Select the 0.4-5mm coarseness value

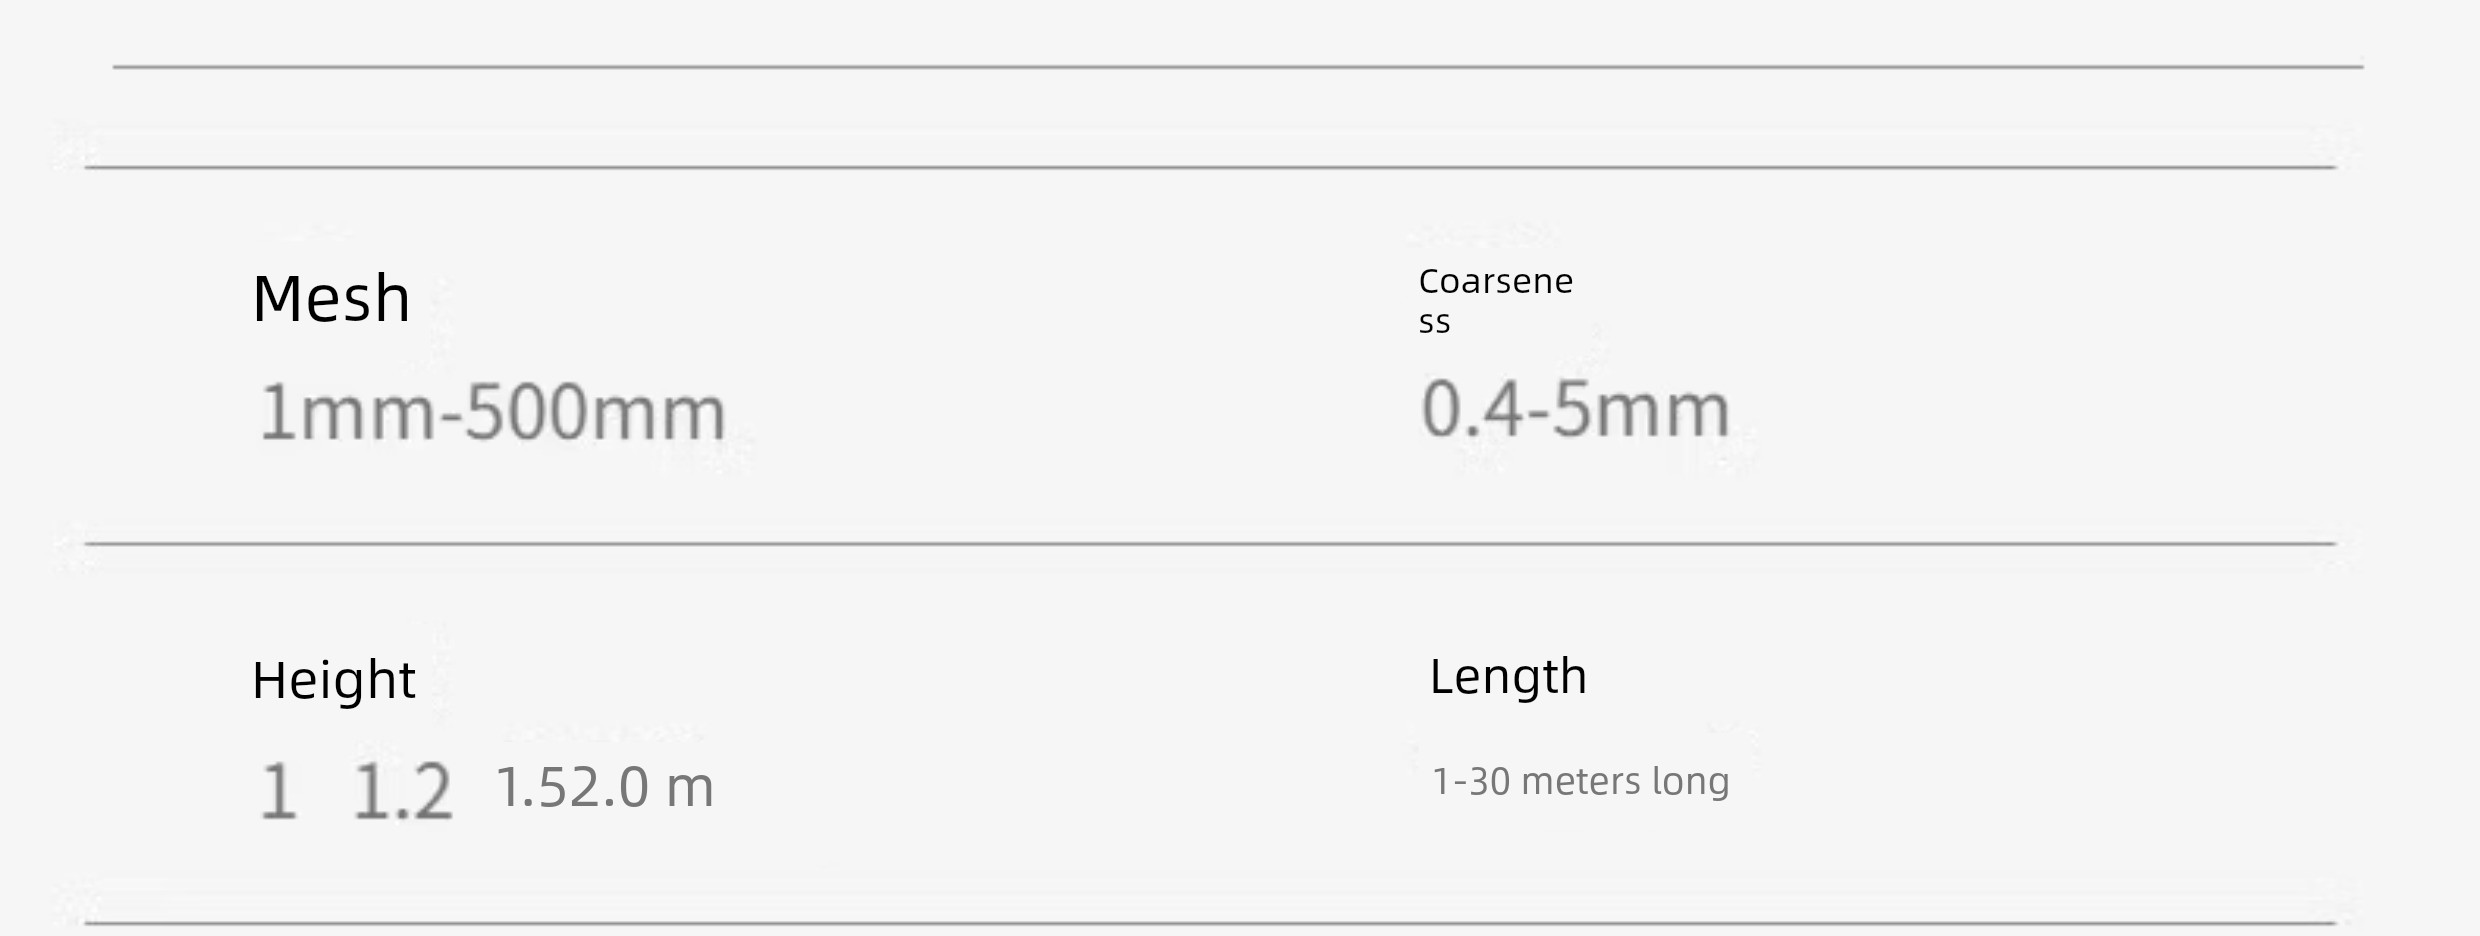1575,408
